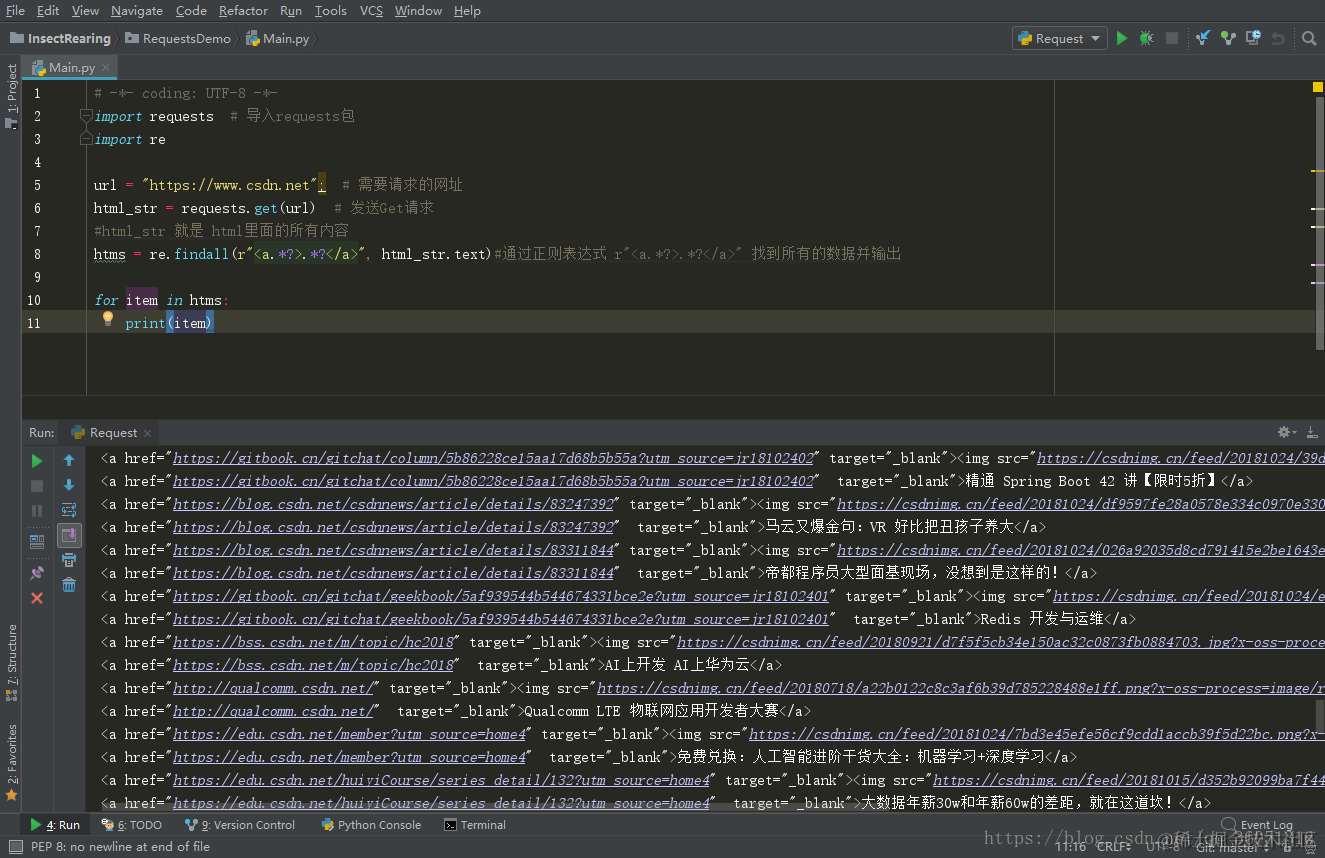Open the 2: Favorites tool window
The height and width of the screenshot is (858, 1325).
pos(11,762)
